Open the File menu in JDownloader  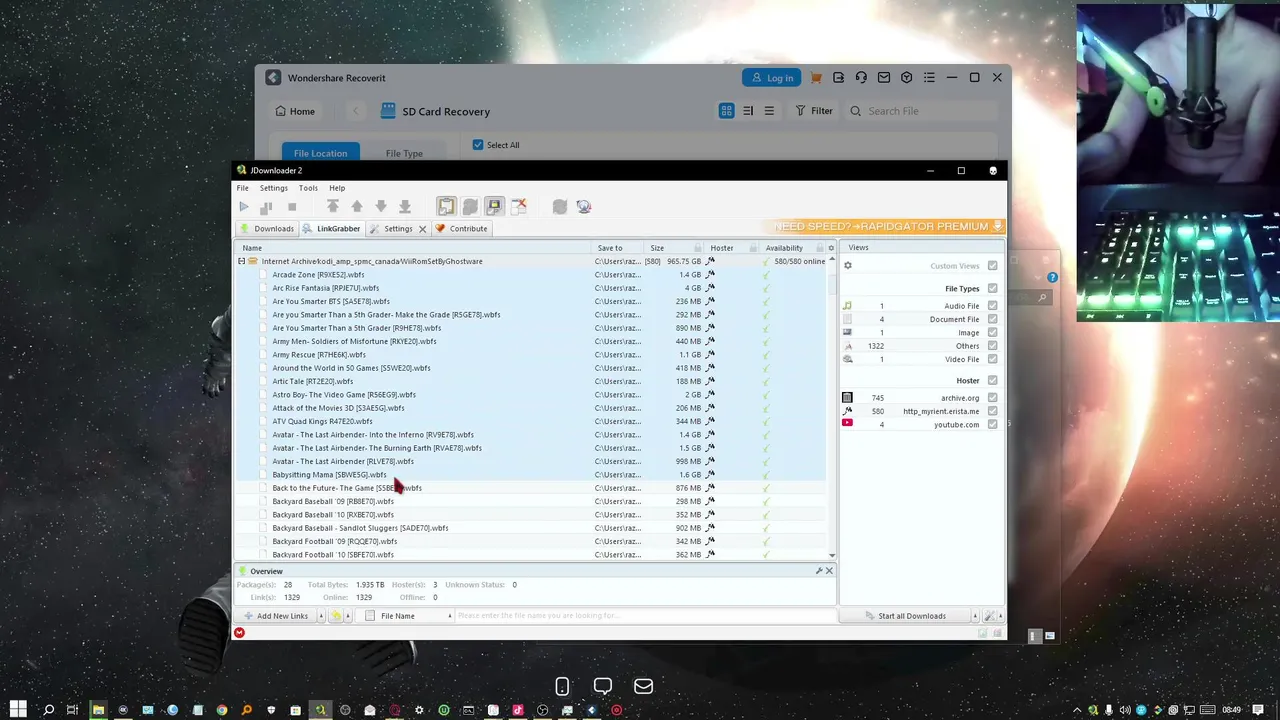(242, 188)
